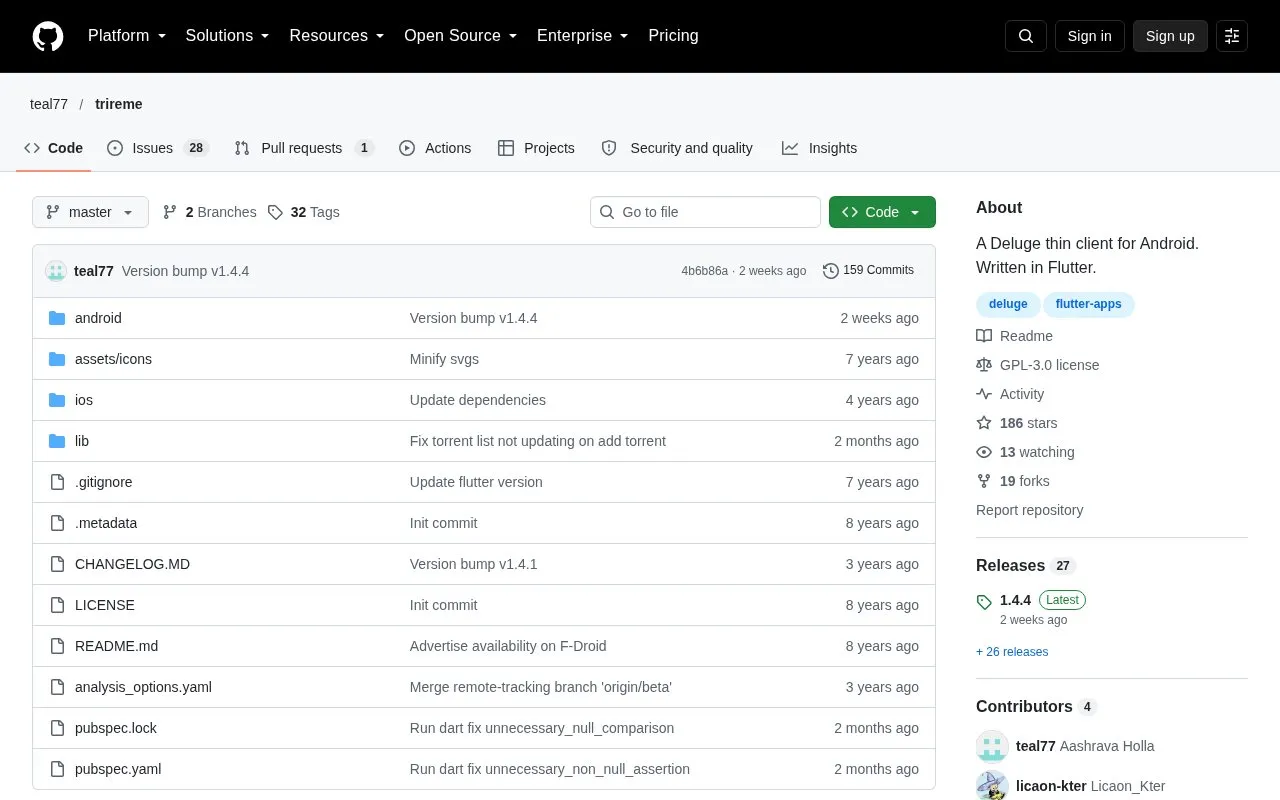Open the Security and quality tab
Viewport: 1280px width, 800px height.
tap(677, 148)
